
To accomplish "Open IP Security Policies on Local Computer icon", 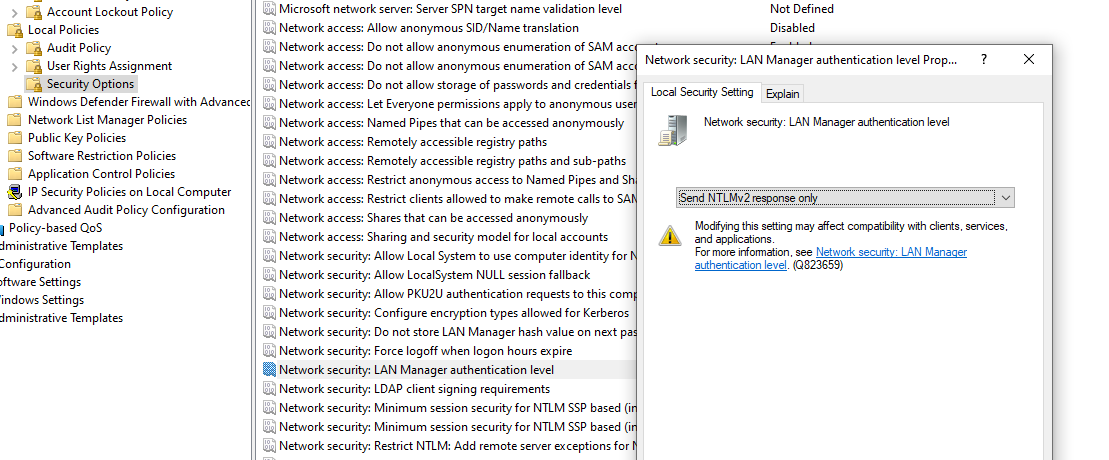I will [x=15, y=192].
